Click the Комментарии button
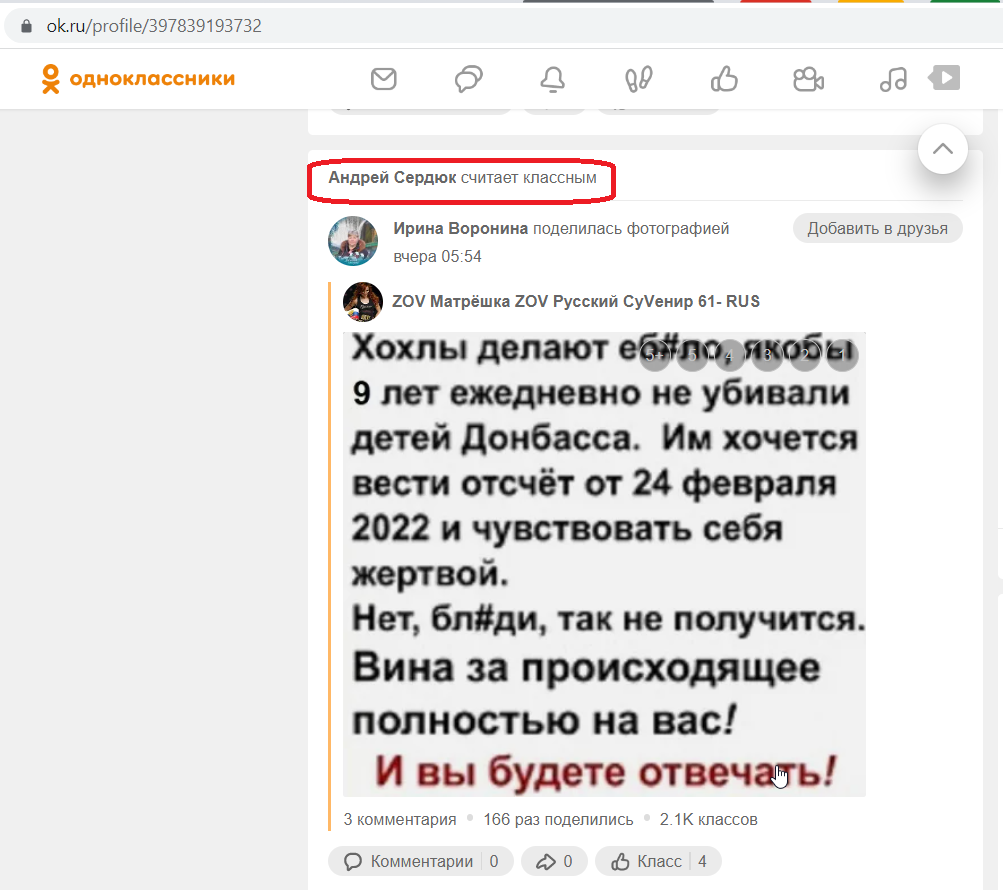1003x890 pixels. tap(421, 861)
